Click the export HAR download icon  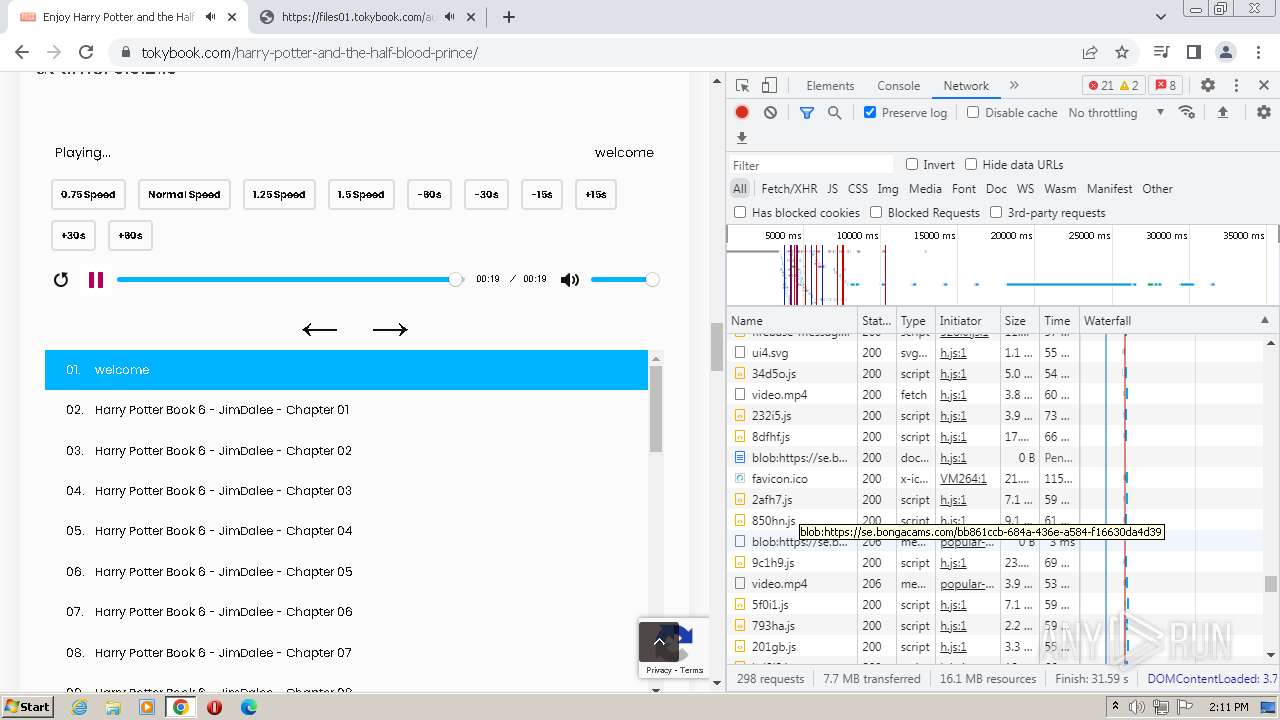(x=742, y=138)
